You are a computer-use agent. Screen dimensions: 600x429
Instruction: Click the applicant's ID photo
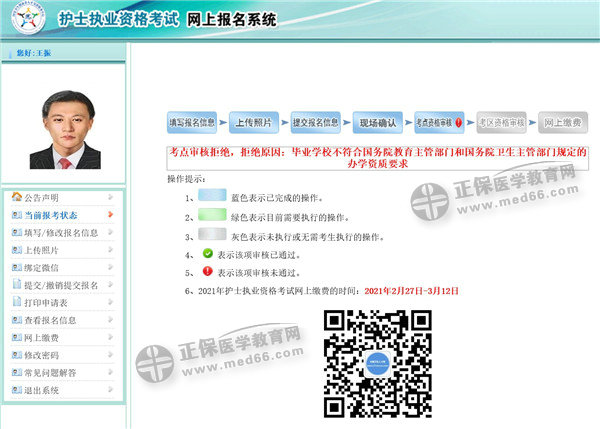click(64, 130)
